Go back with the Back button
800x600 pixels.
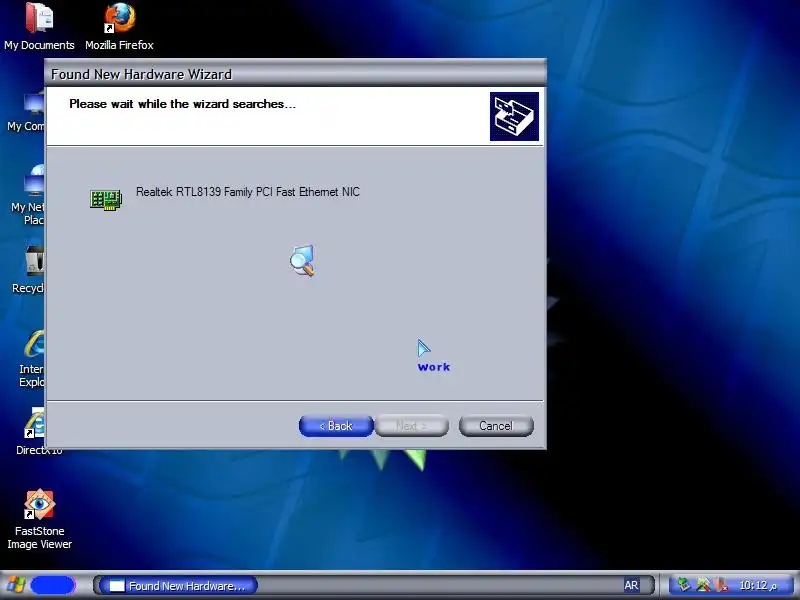pyautogui.click(x=336, y=426)
